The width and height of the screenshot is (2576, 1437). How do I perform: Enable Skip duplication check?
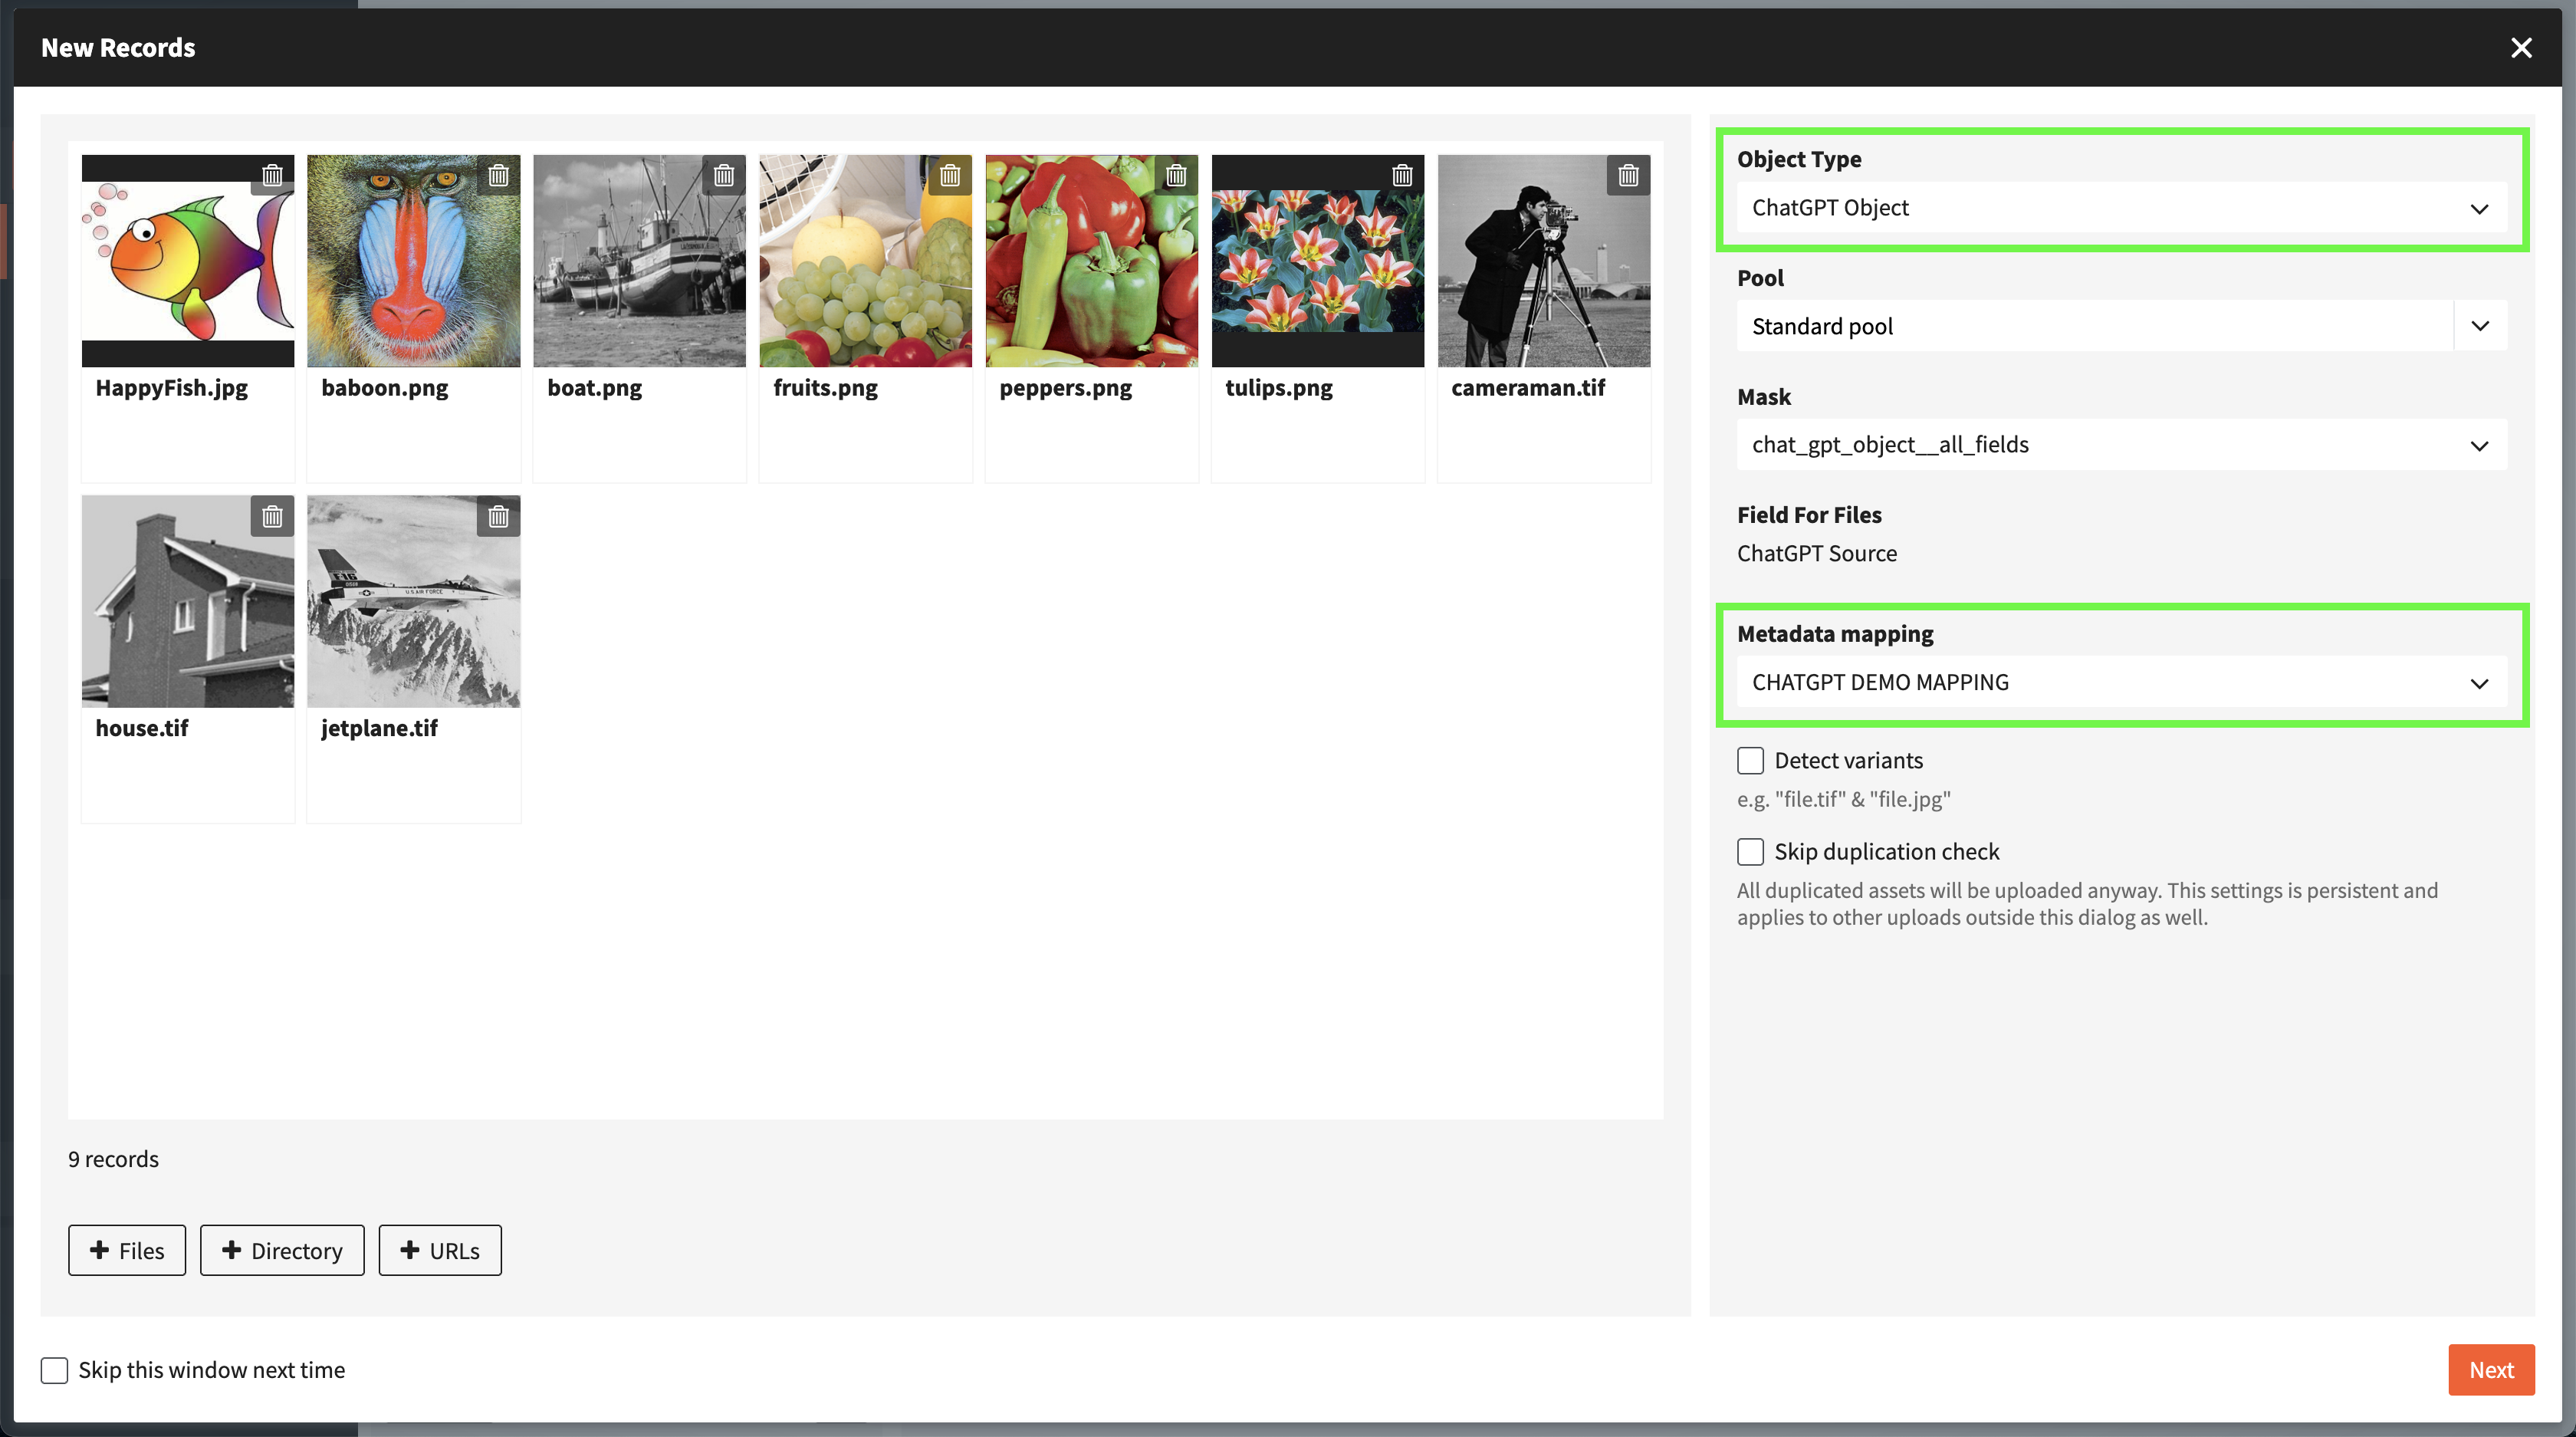pyautogui.click(x=1751, y=852)
